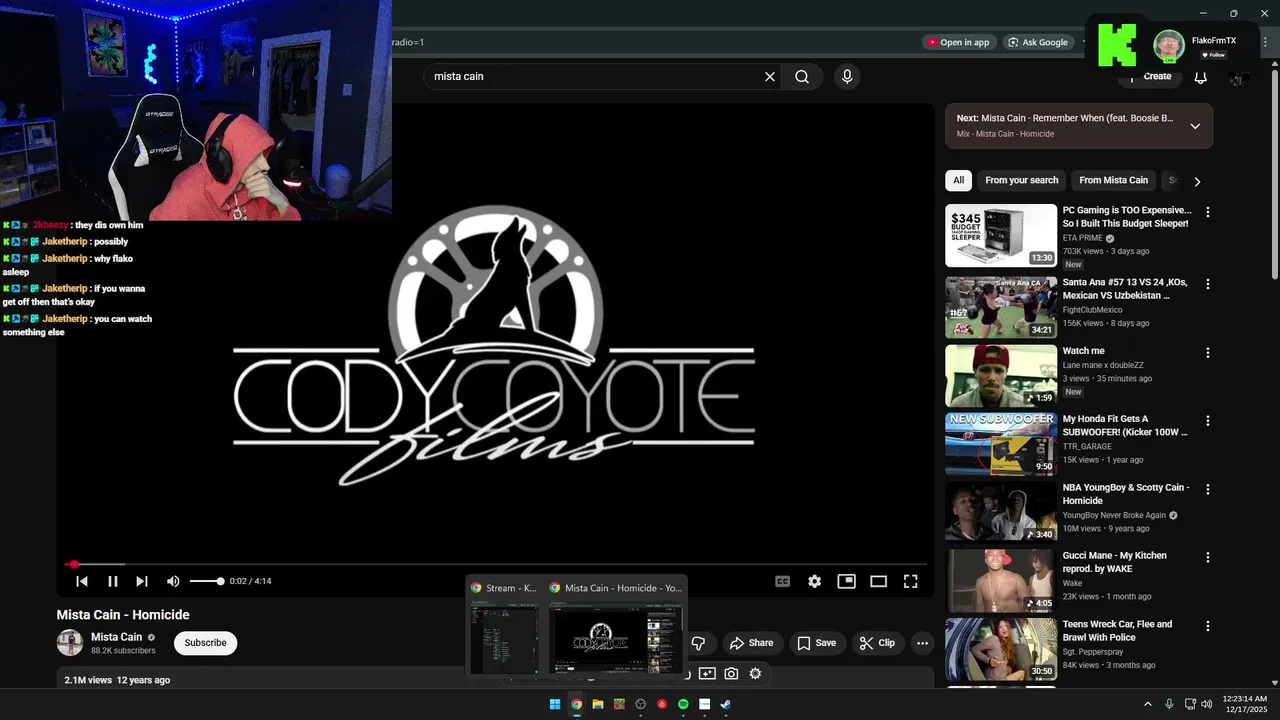
Task: Open Steam from taskbar
Action: pyautogui.click(x=726, y=704)
